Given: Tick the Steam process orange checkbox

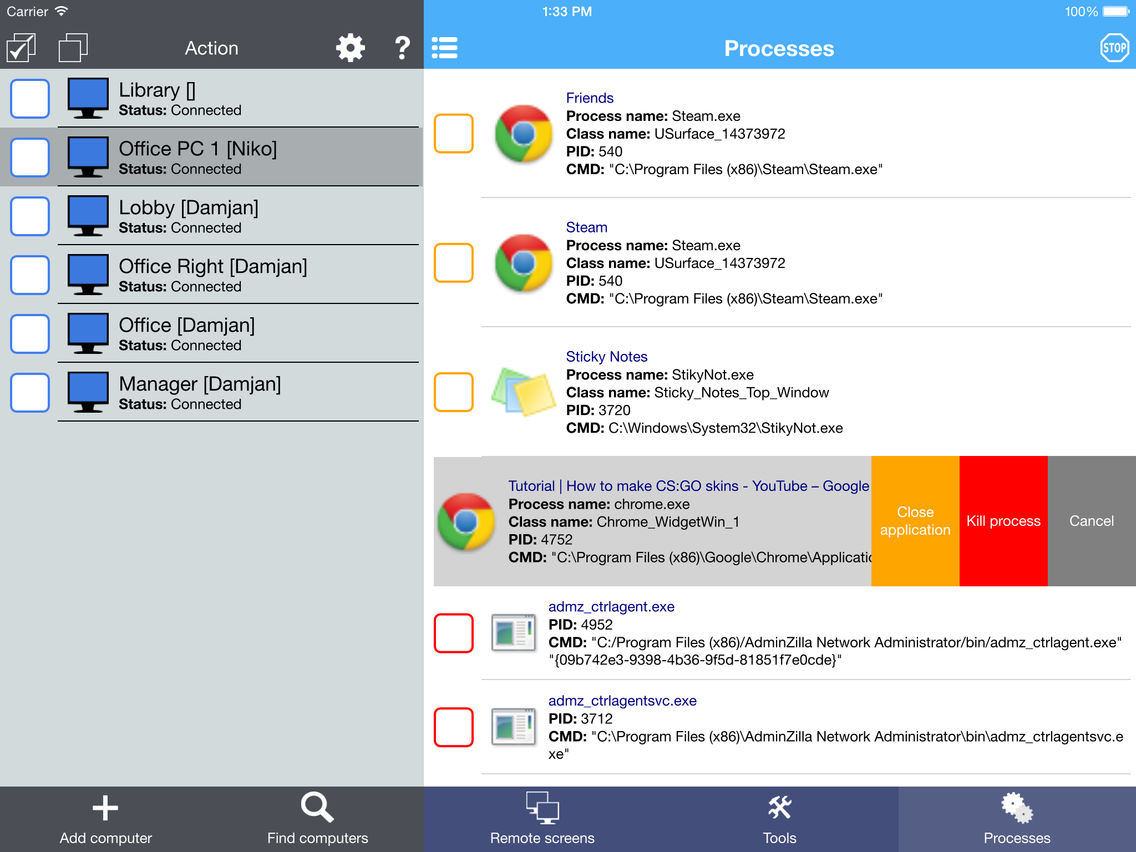Looking at the screenshot, I should [454, 263].
